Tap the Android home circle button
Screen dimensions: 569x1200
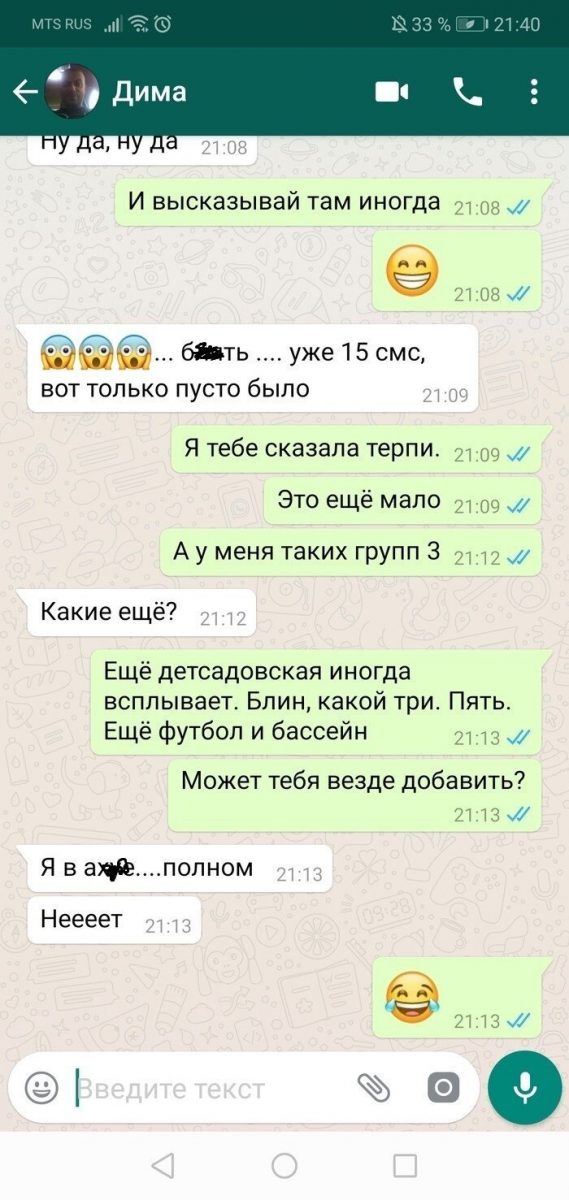tap(285, 1165)
